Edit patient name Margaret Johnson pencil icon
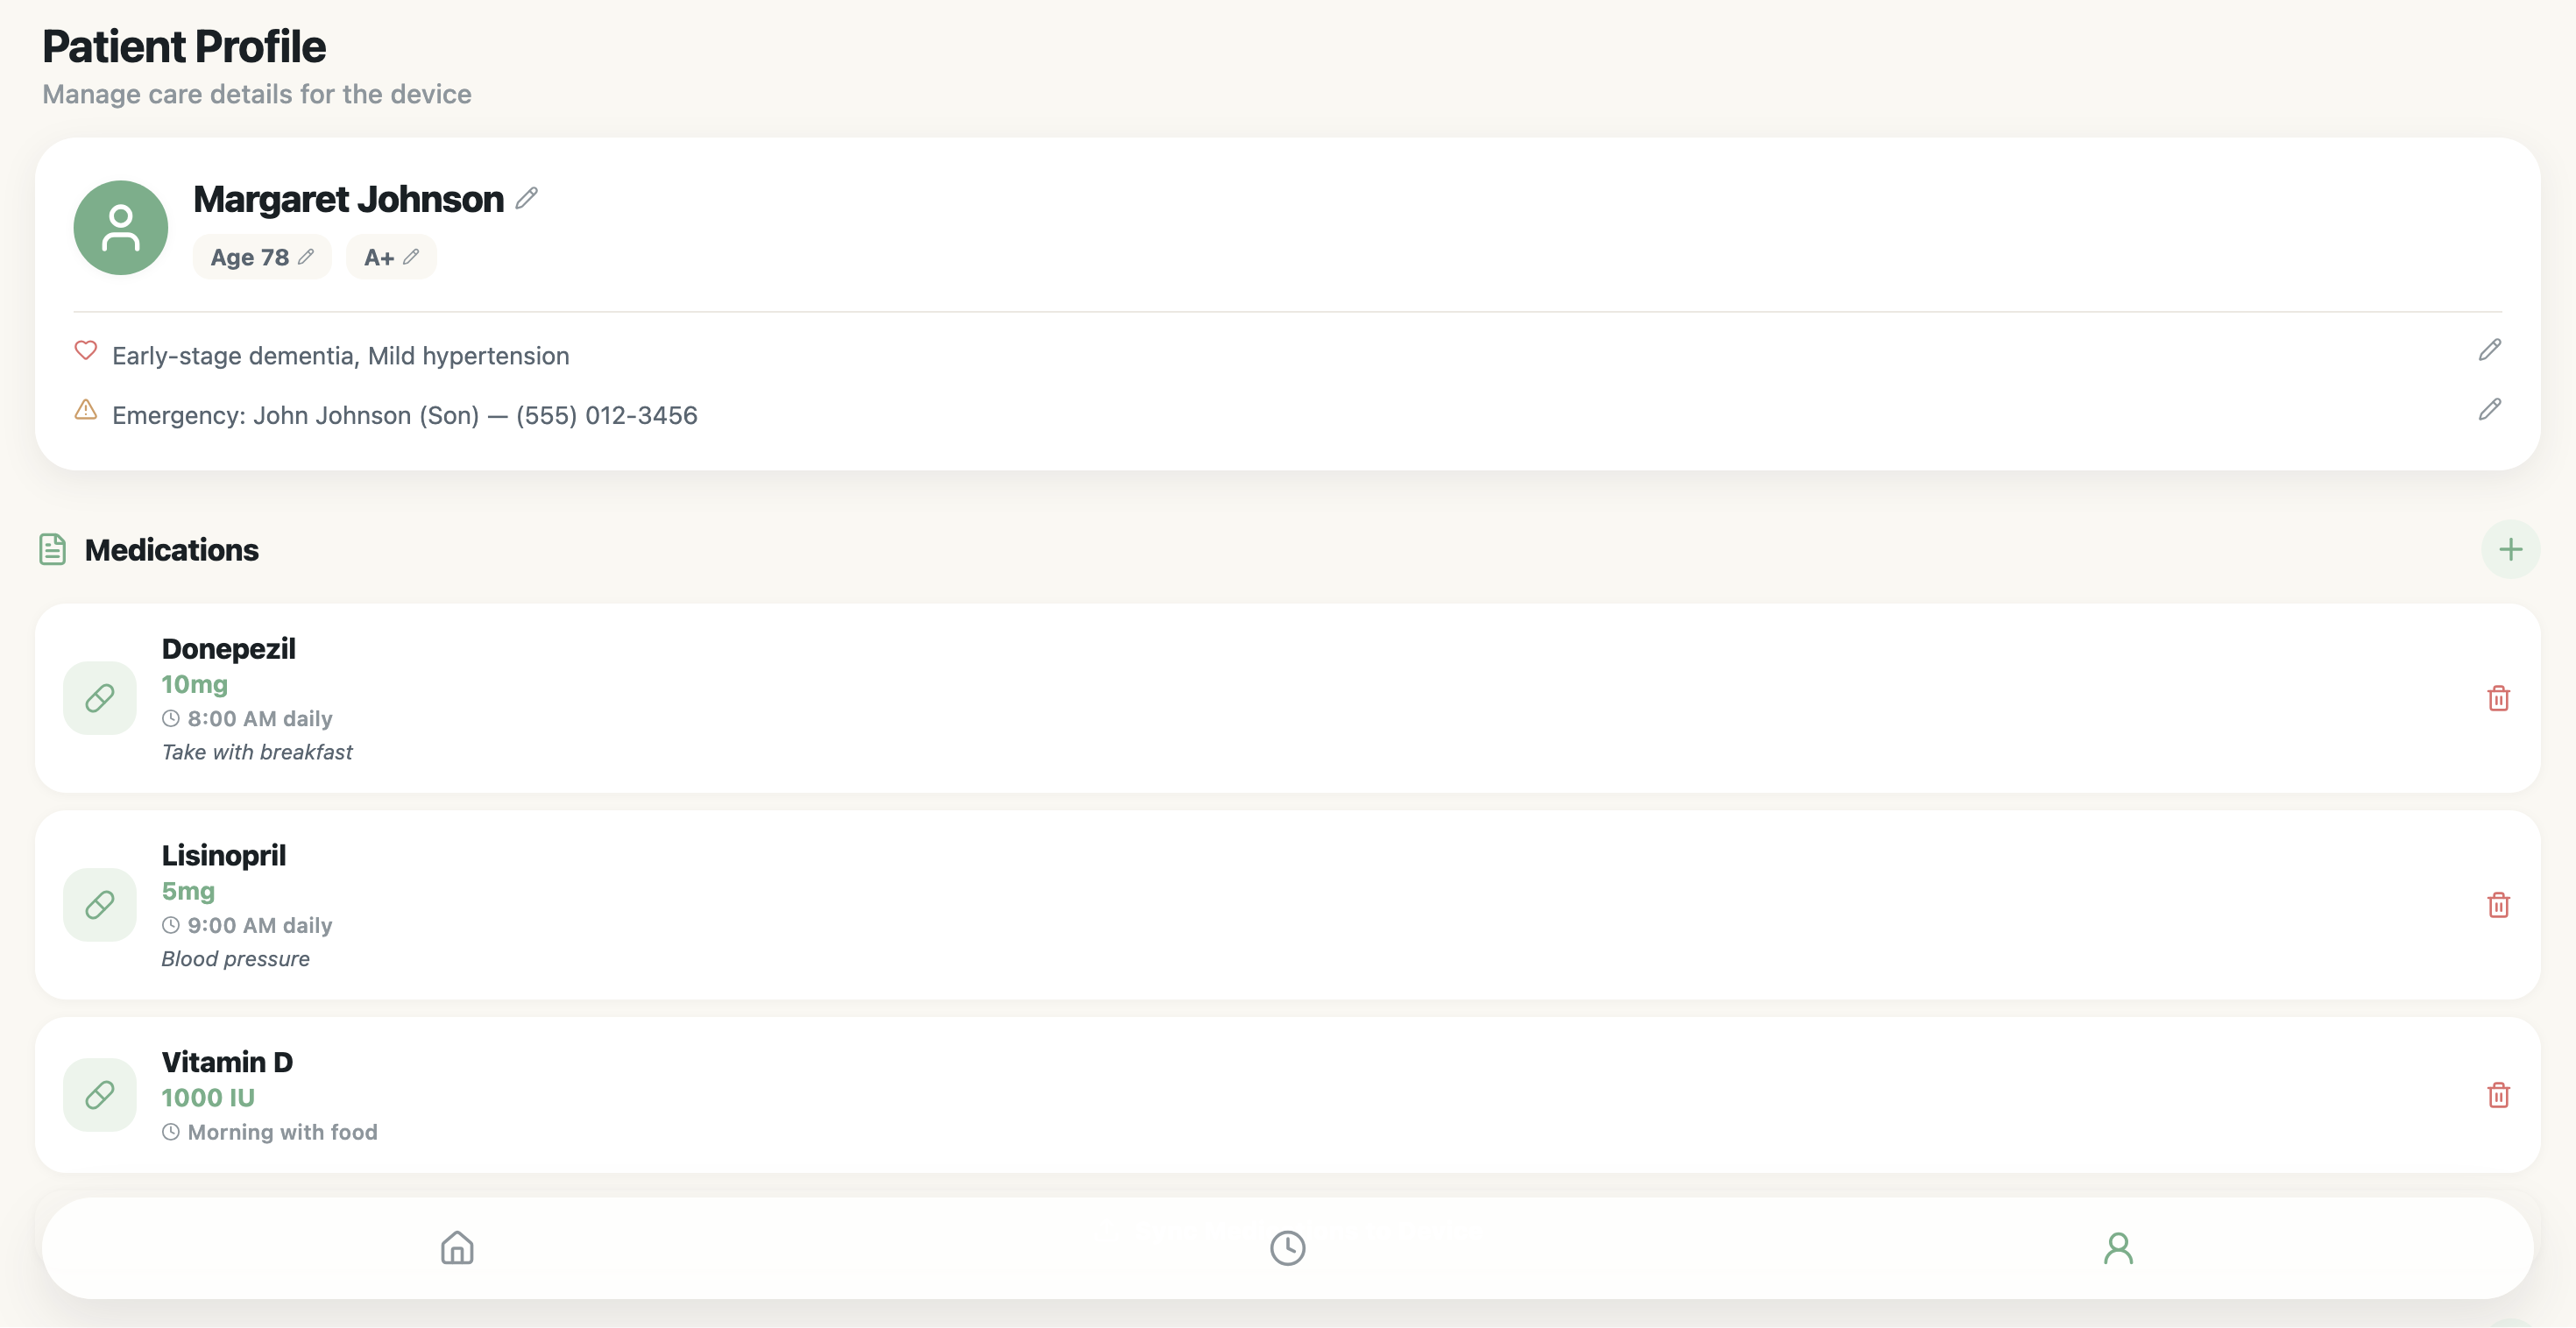The image size is (2576, 1328). [x=527, y=198]
